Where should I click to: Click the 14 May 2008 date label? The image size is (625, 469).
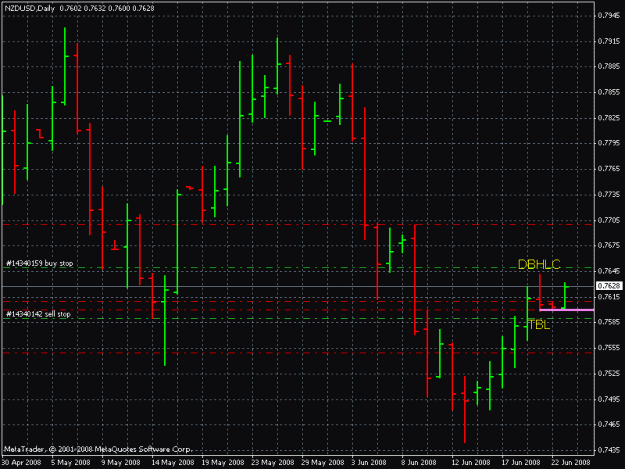173,462
